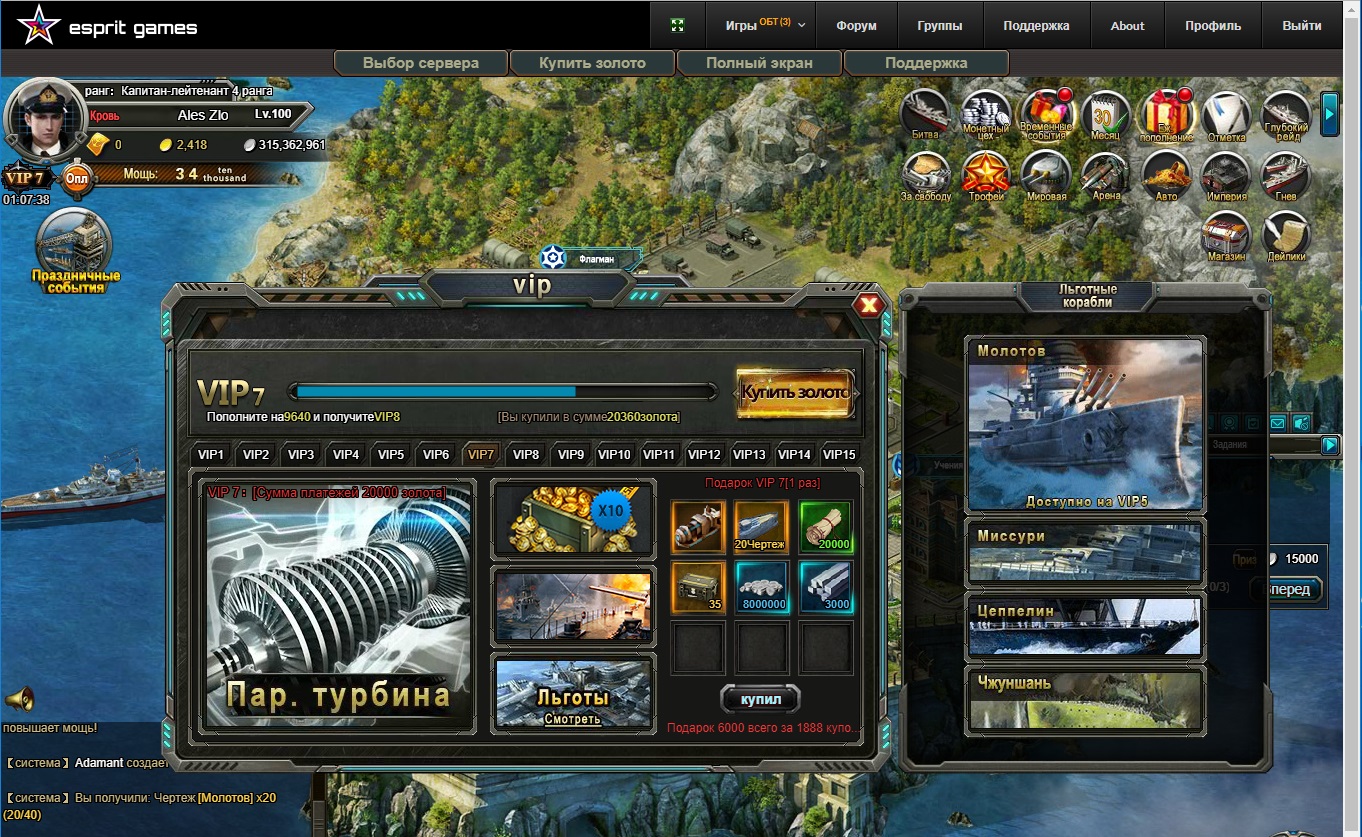Switch to the VIP8 tab
Viewport: 1362px width, 837px height.
(526, 454)
